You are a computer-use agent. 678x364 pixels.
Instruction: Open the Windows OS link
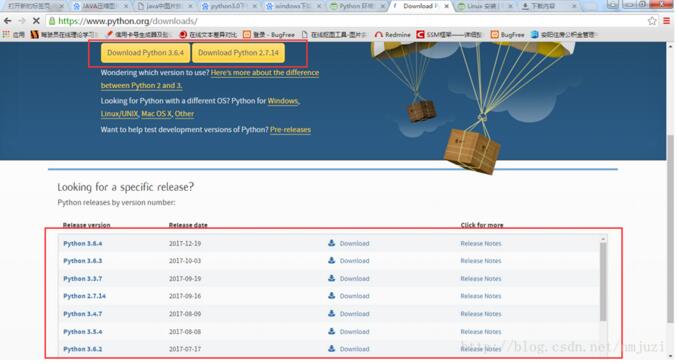click(283, 101)
